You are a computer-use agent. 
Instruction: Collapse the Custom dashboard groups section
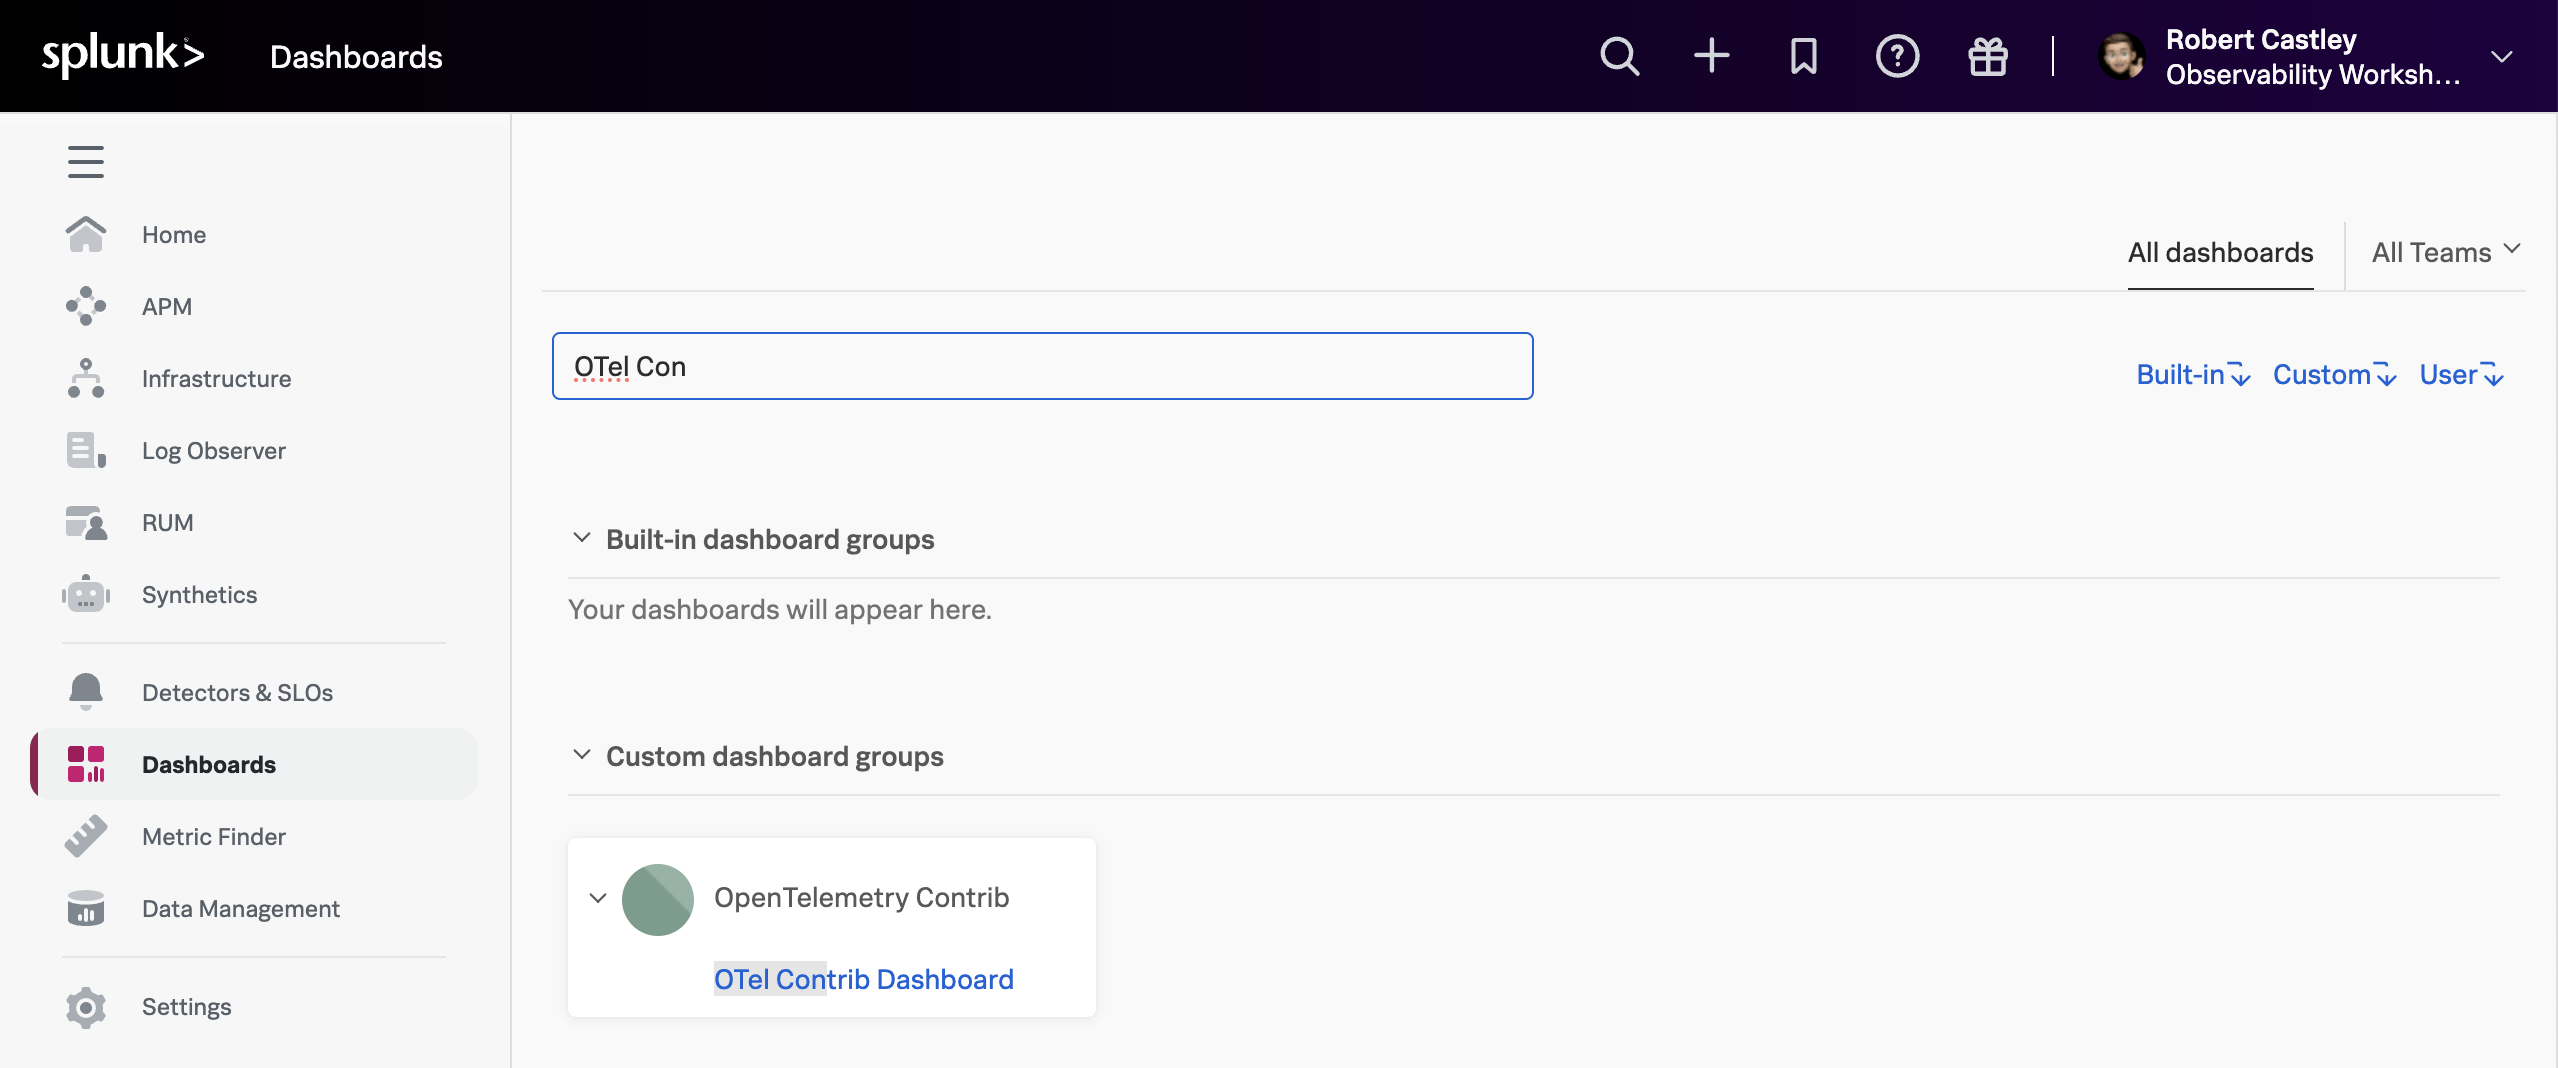[x=582, y=755]
